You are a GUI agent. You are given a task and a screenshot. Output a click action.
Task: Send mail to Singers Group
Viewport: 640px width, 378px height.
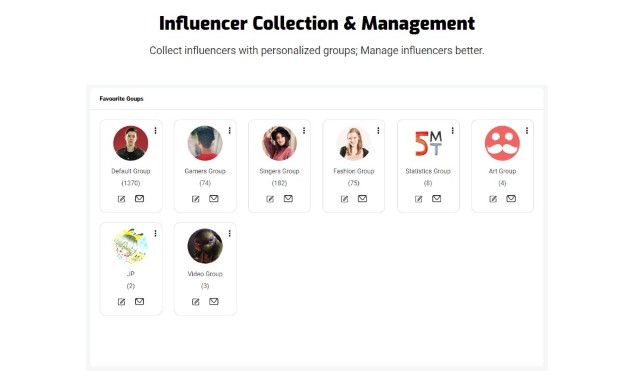pos(288,198)
